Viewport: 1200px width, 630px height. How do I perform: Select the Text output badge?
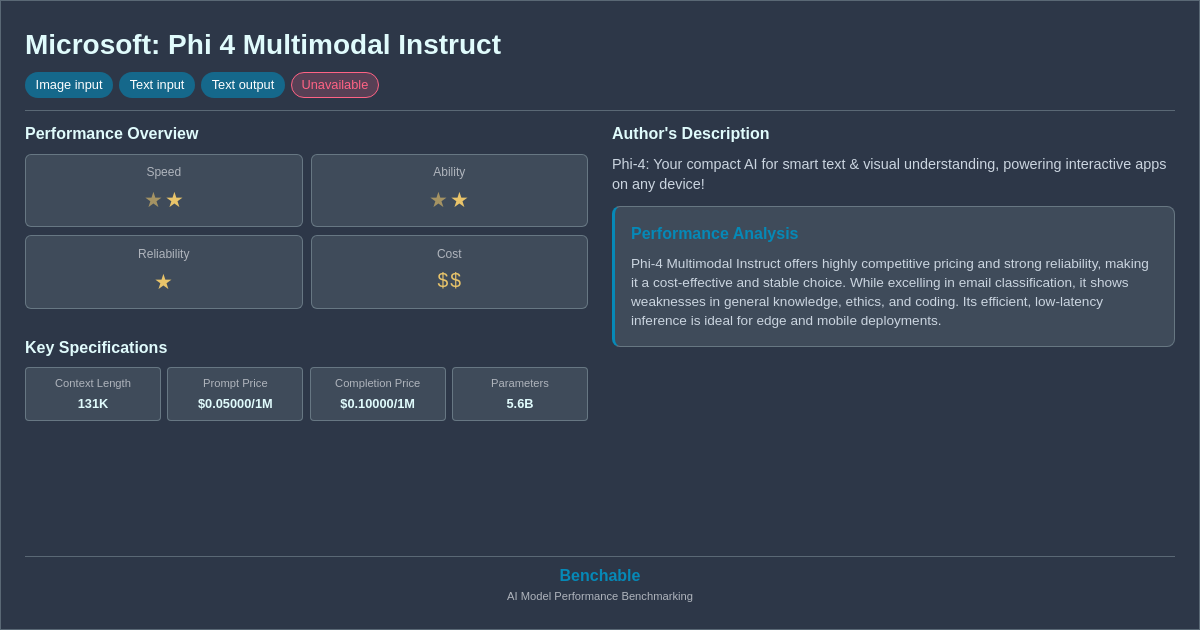(x=243, y=85)
